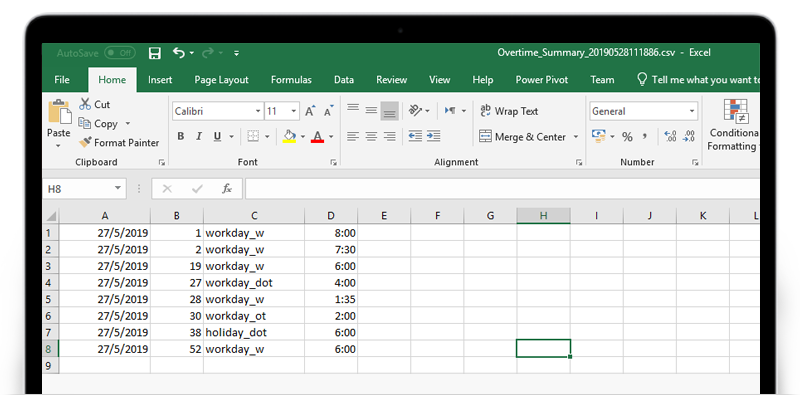Screen dimensions: 800x395
Task: Click Increase Indent icon
Action: click(434, 136)
